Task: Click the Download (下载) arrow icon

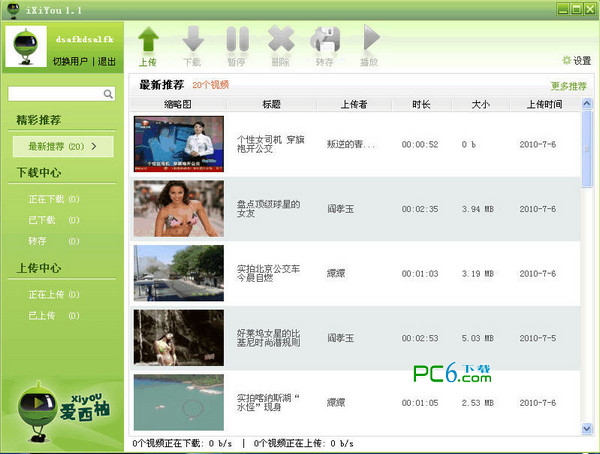Action: (193, 40)
